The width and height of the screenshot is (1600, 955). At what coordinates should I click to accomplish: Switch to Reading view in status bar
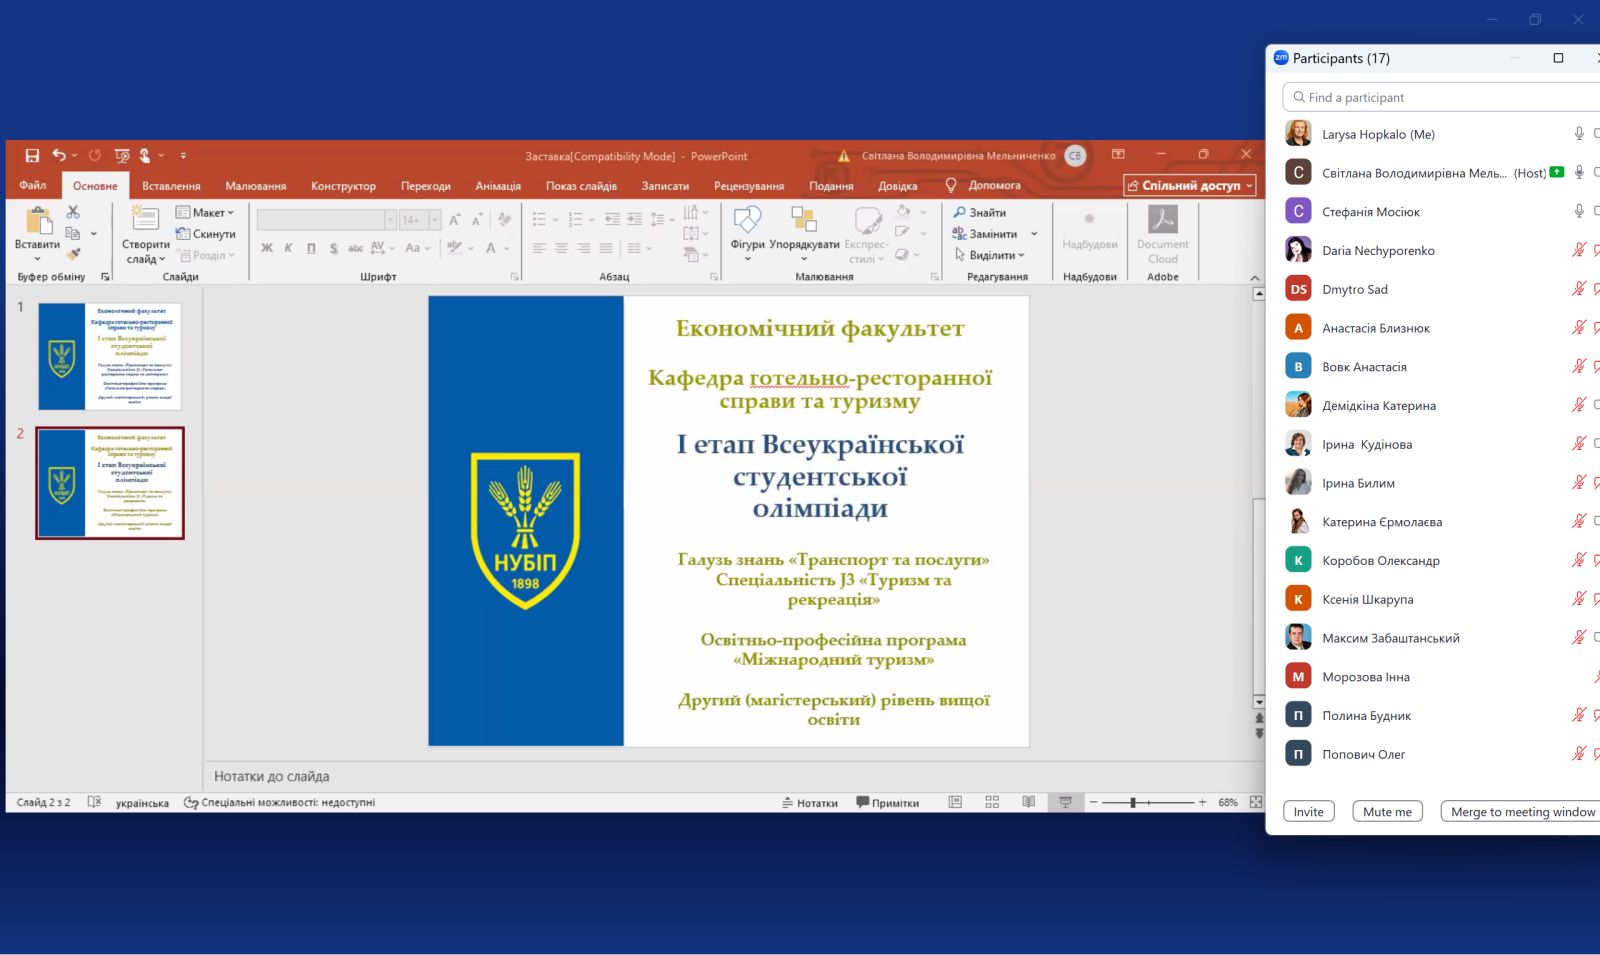click(x=1028, y=803)
